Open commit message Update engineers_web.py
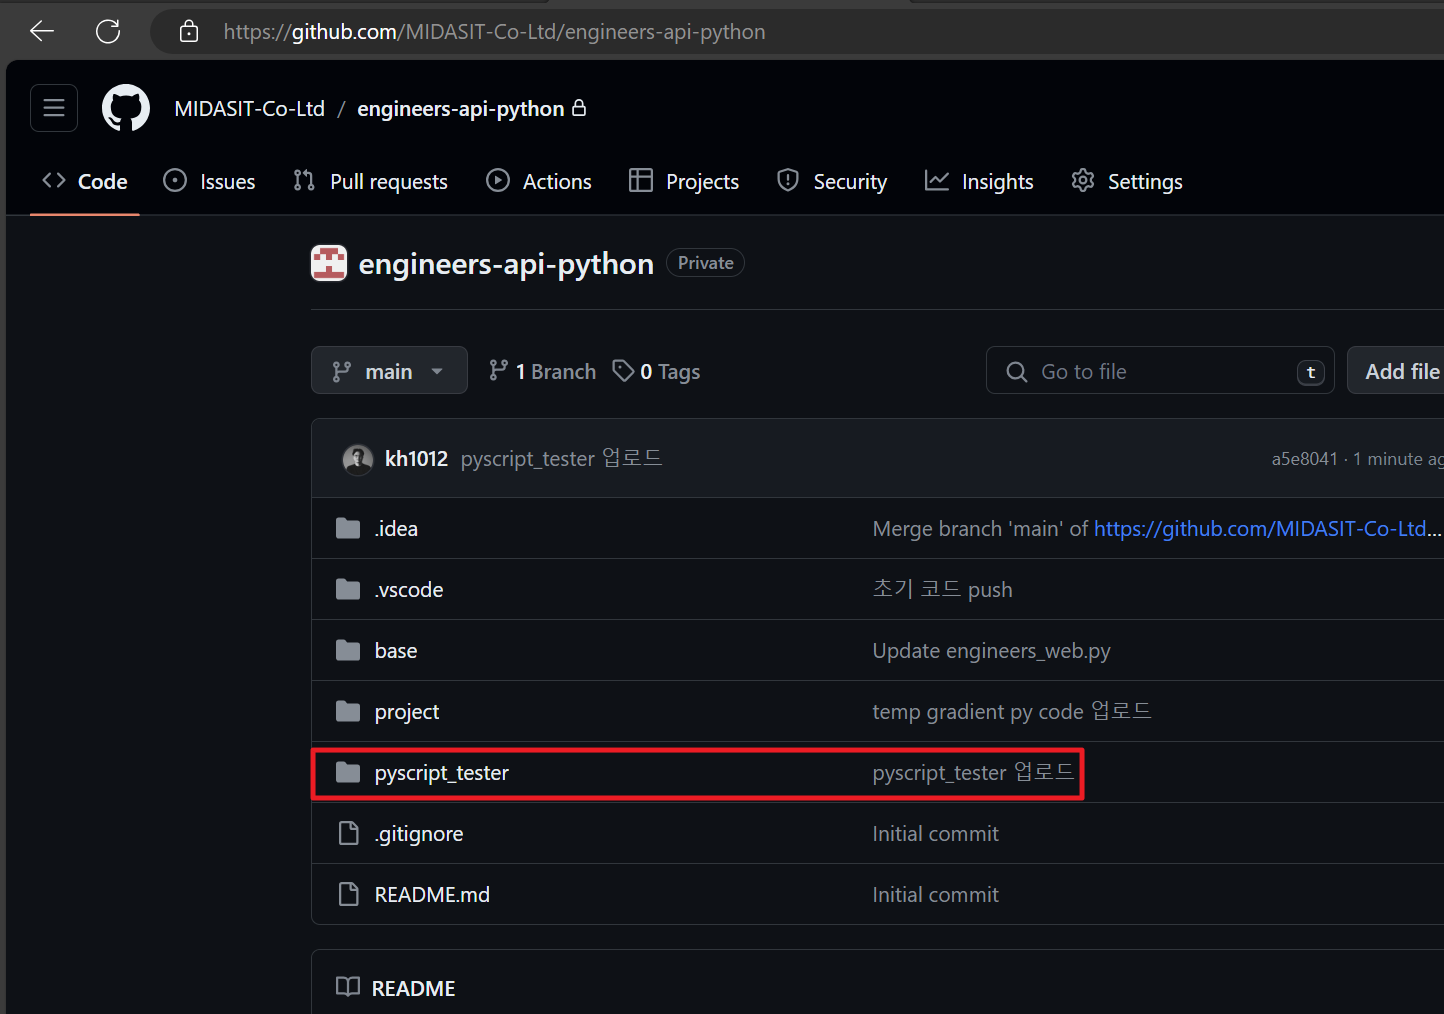The height and width of the screenshot is (1014, 1444). coord(991,650)
